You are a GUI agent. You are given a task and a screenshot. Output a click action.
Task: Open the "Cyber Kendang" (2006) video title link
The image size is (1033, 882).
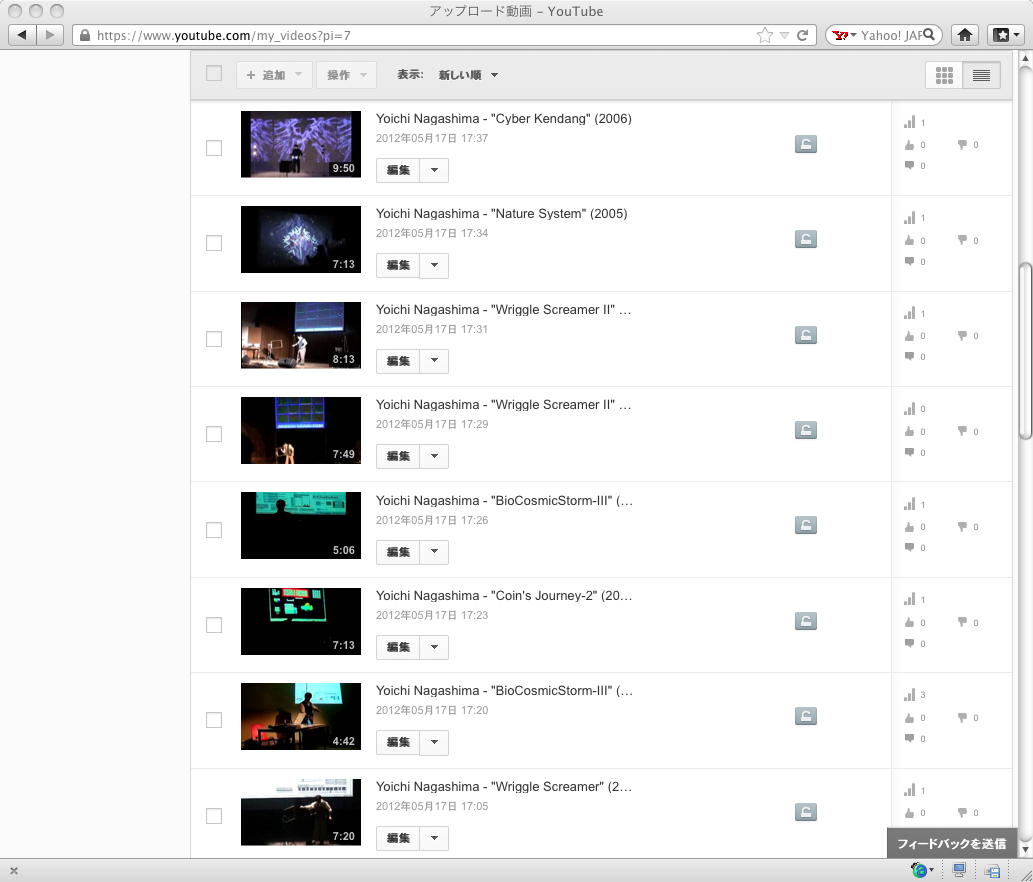tap(503, 119)
